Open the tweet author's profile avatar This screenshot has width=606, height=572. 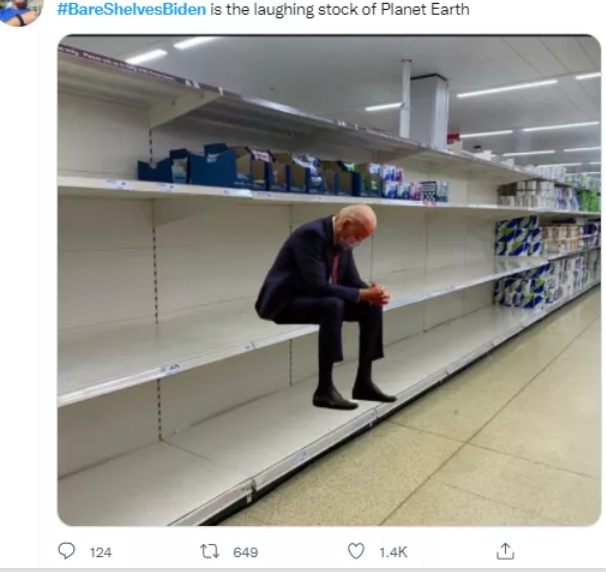pos(20,11)
